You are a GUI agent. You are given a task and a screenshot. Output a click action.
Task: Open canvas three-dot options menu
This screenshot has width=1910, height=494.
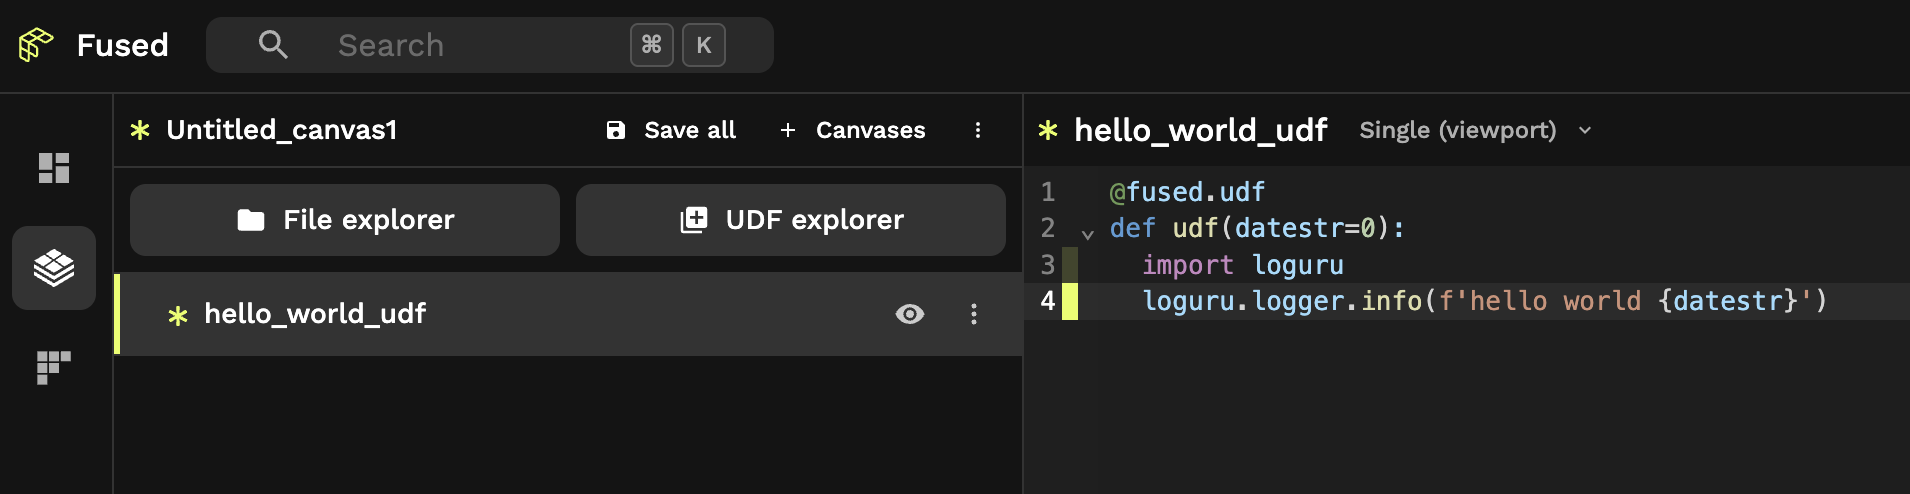[x=978, y=130]
